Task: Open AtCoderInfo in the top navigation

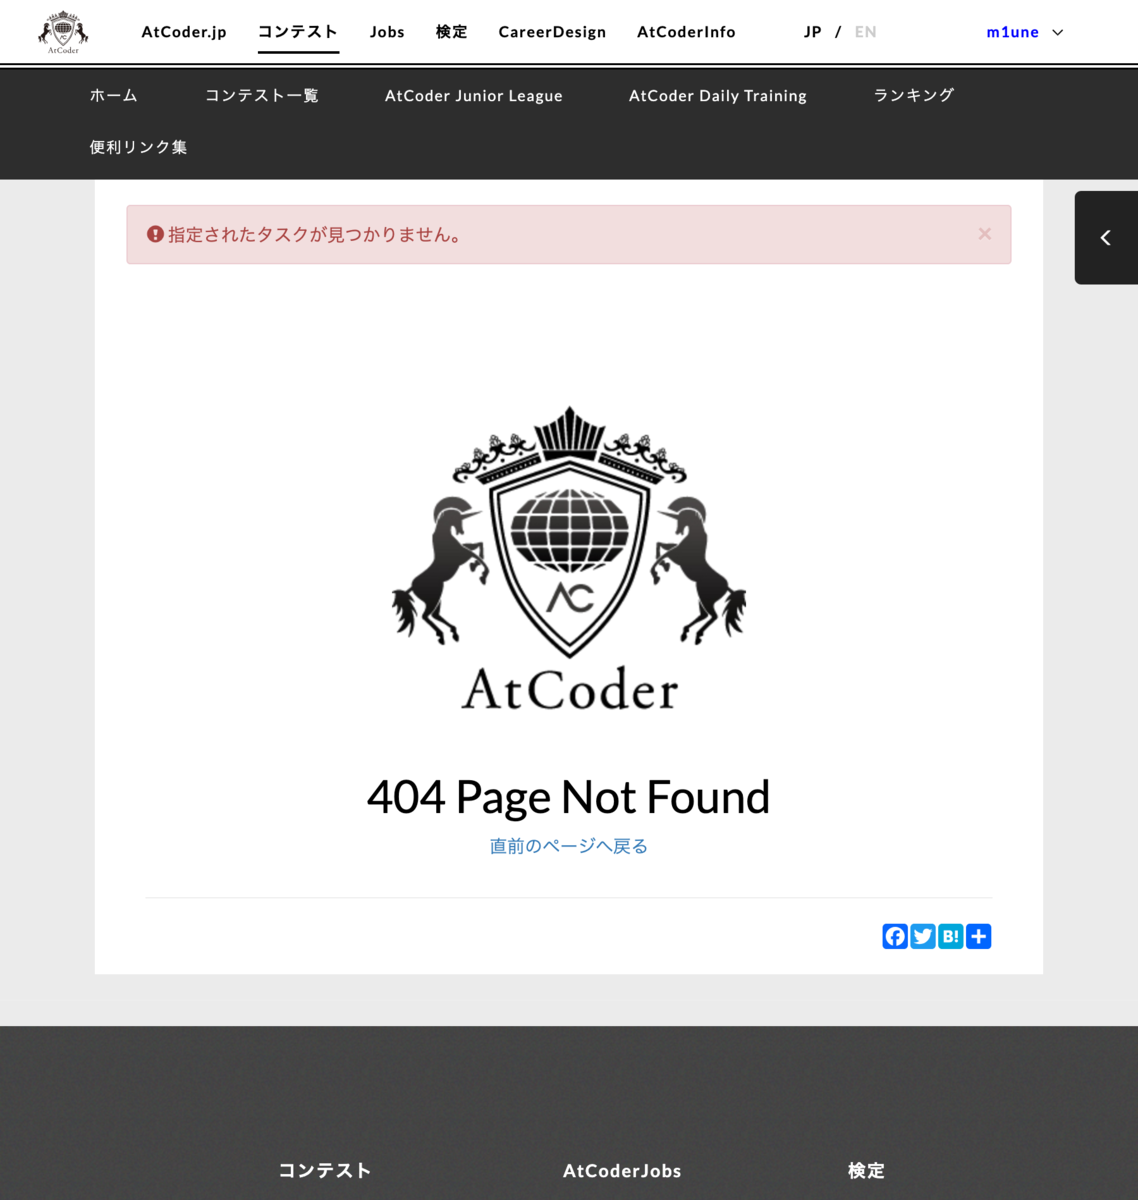Action: (x=686, y=32)
